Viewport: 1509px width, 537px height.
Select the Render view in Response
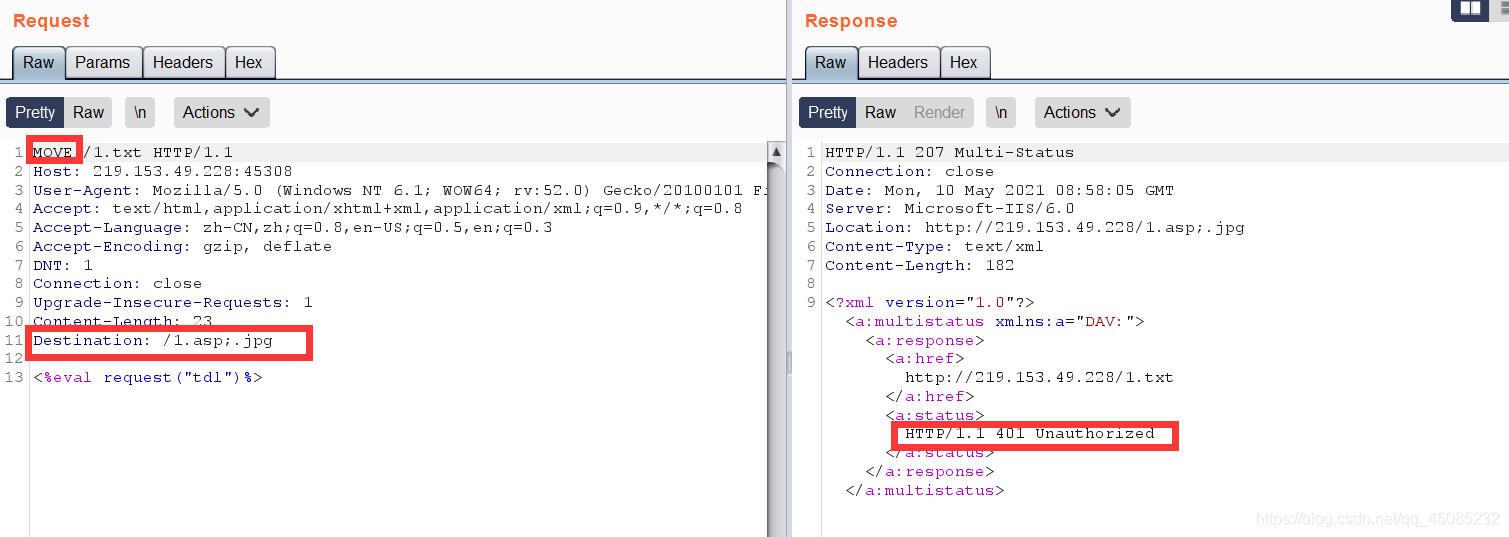[940, 112]
